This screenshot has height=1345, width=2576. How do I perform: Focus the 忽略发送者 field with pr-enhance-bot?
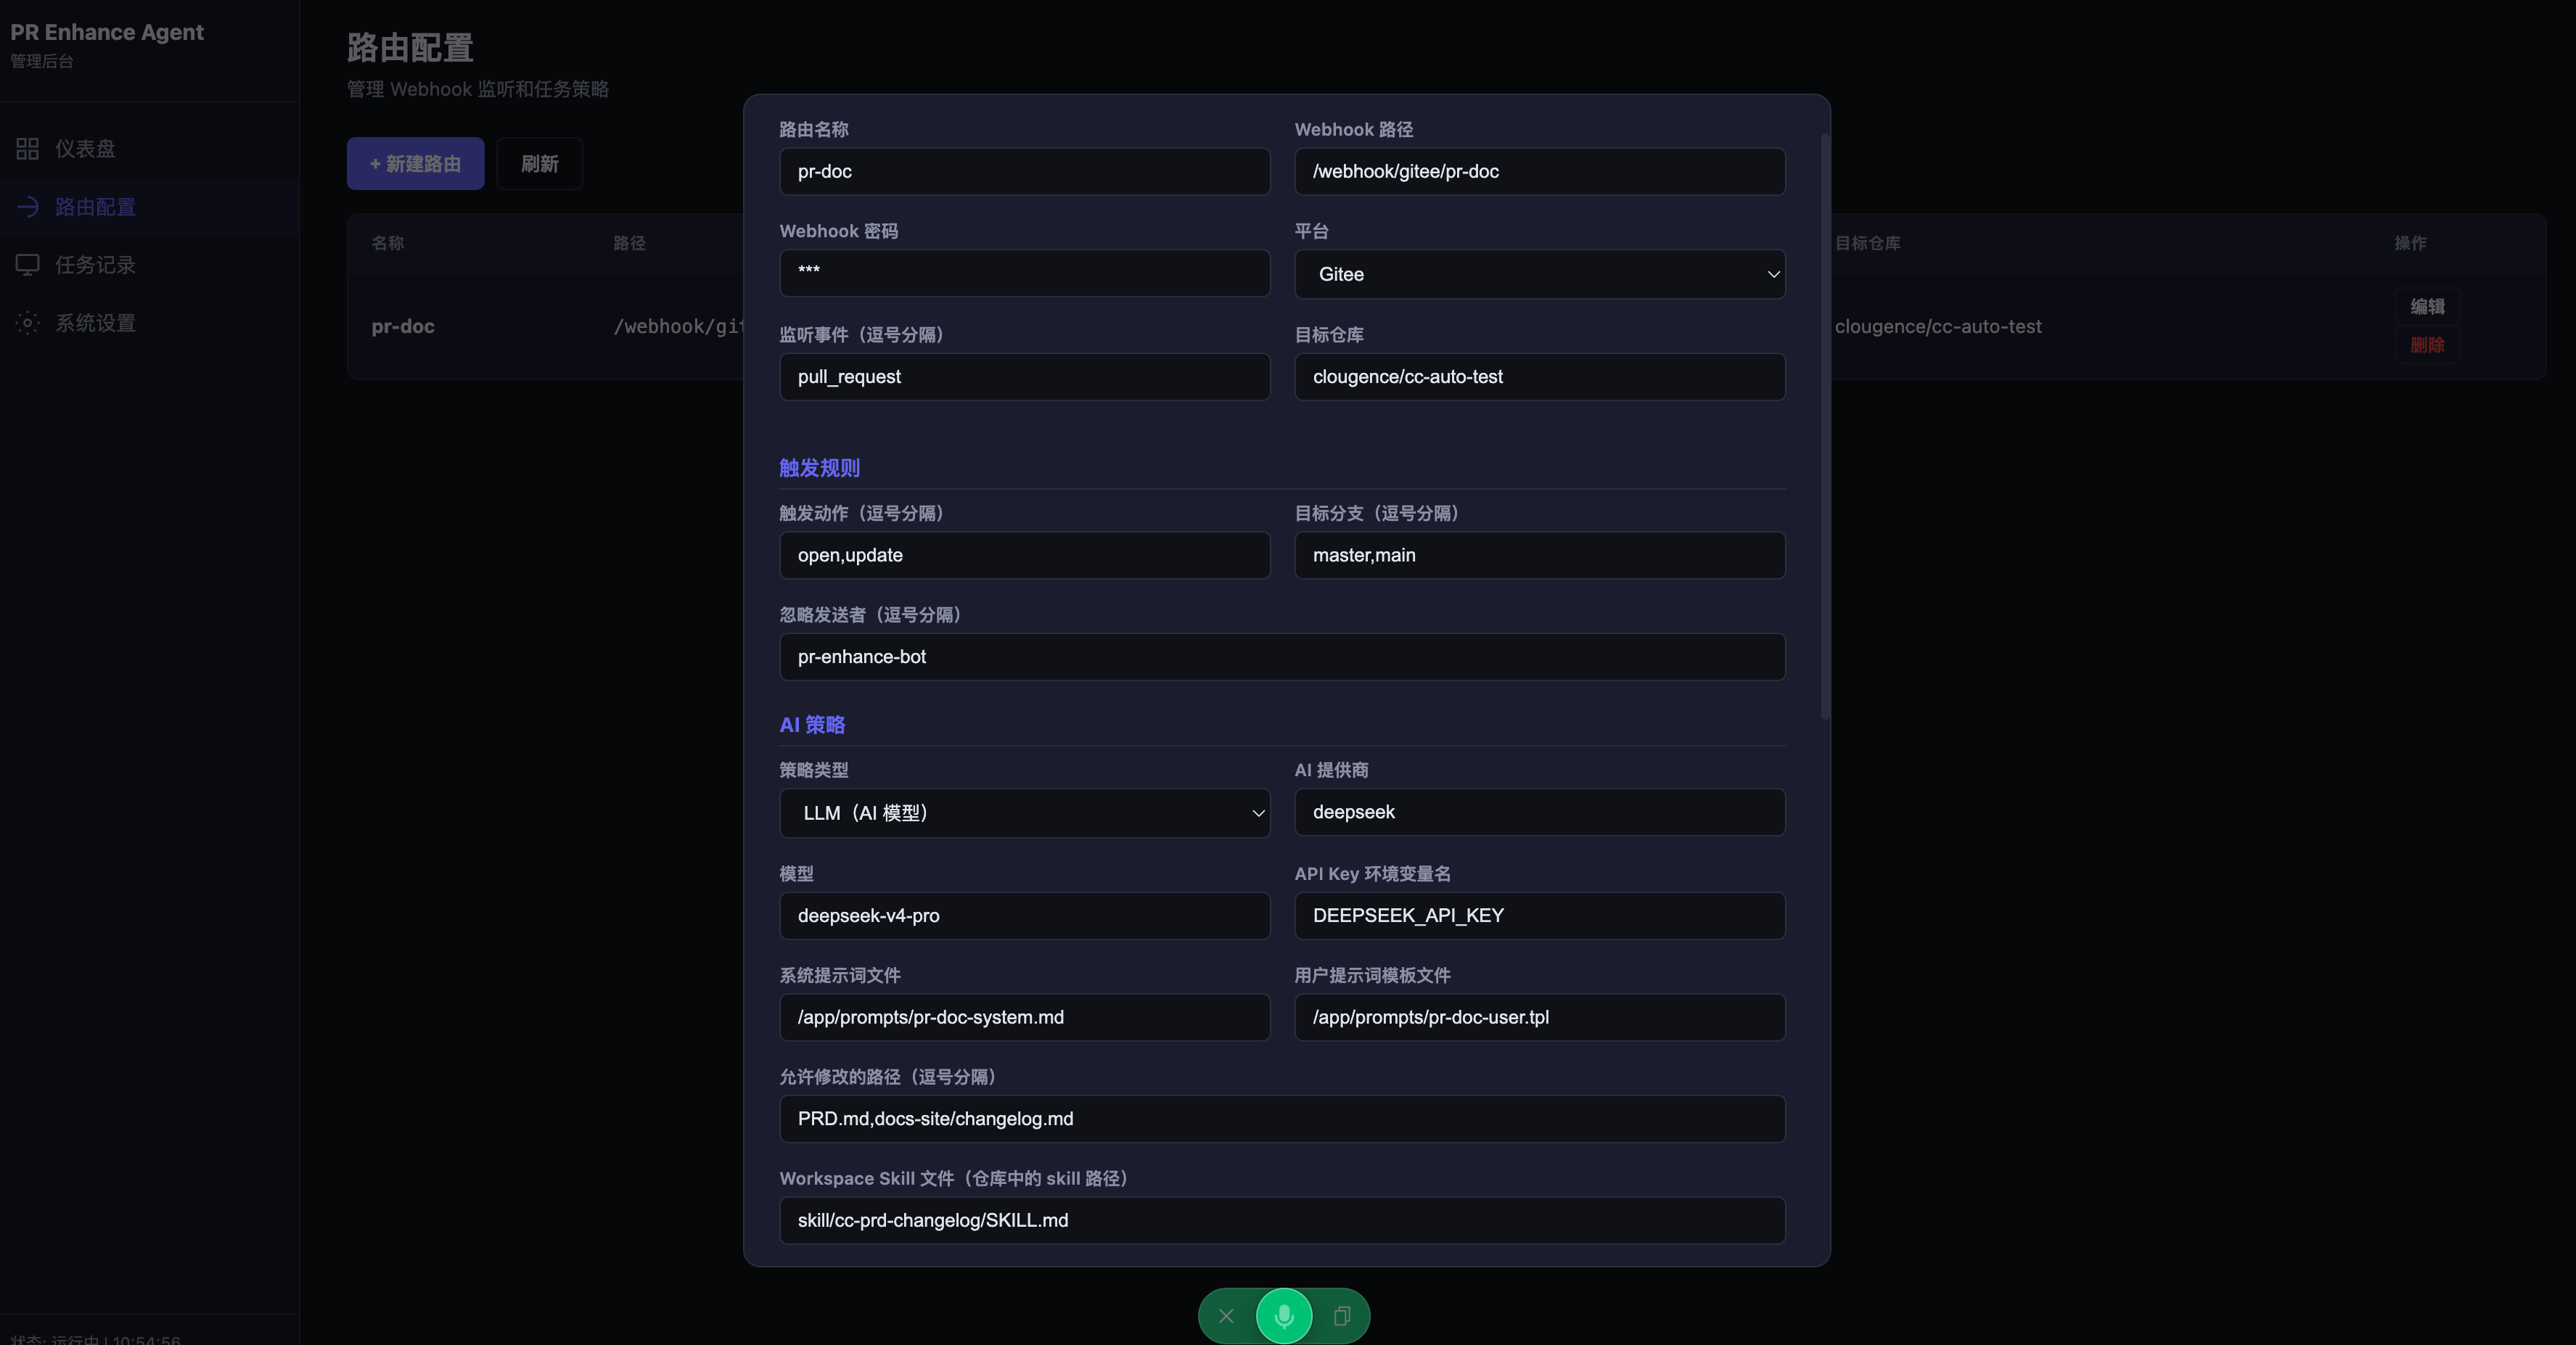click(1282, 657)
